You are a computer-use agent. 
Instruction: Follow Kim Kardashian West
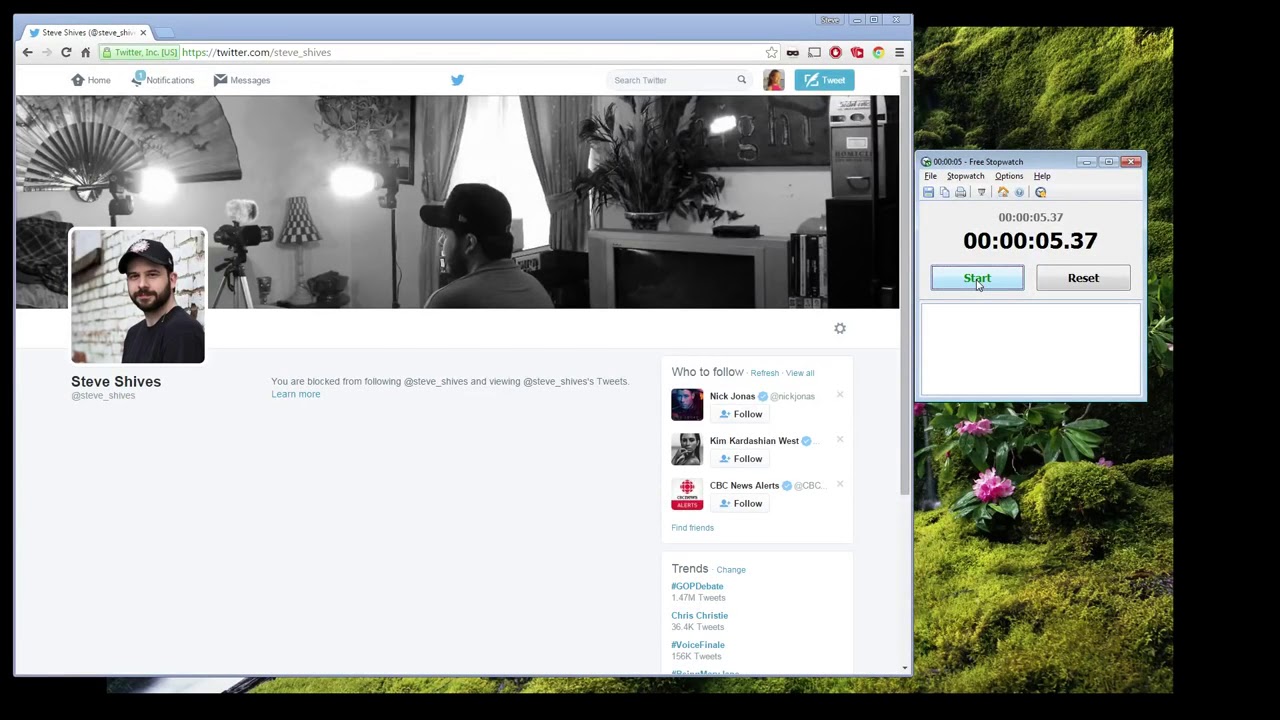(x=740, y=459)
